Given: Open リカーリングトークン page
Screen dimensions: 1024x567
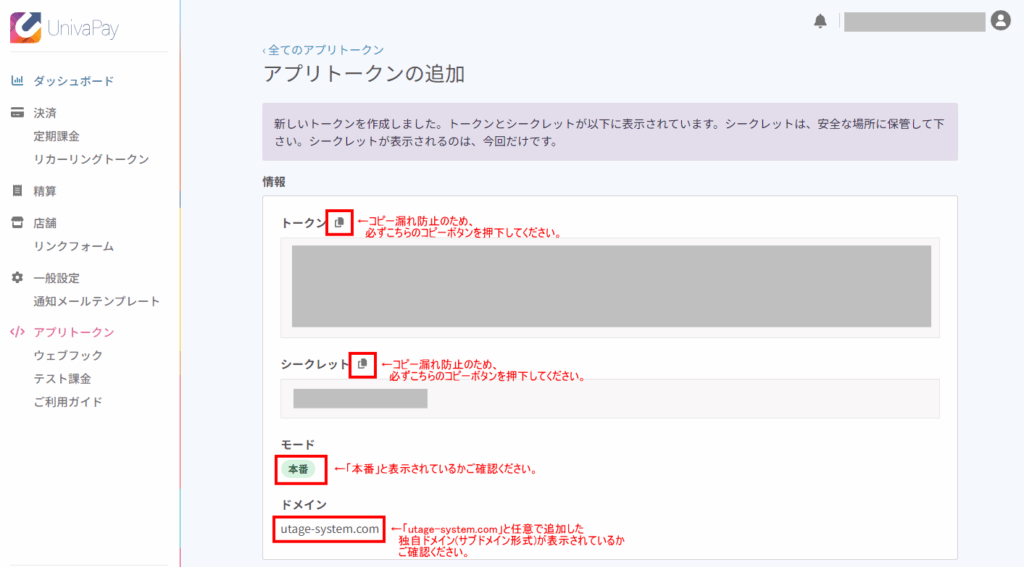Looking at the screenshot, I should point(91,159).
